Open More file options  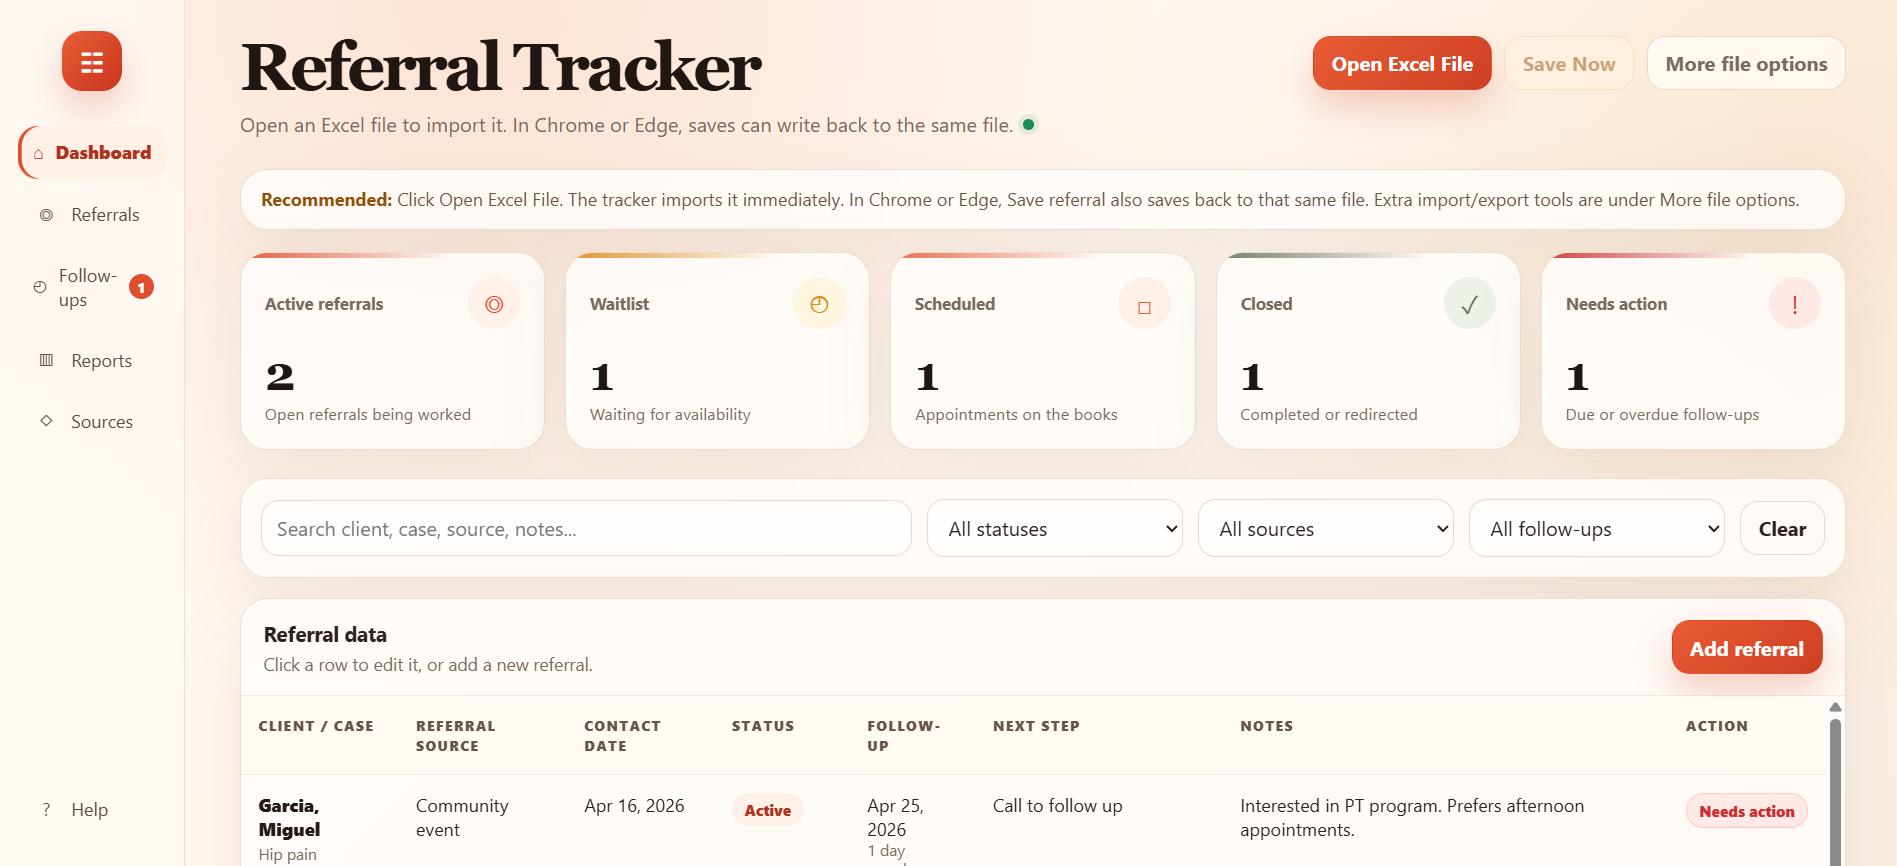[x=1745, y=64]
